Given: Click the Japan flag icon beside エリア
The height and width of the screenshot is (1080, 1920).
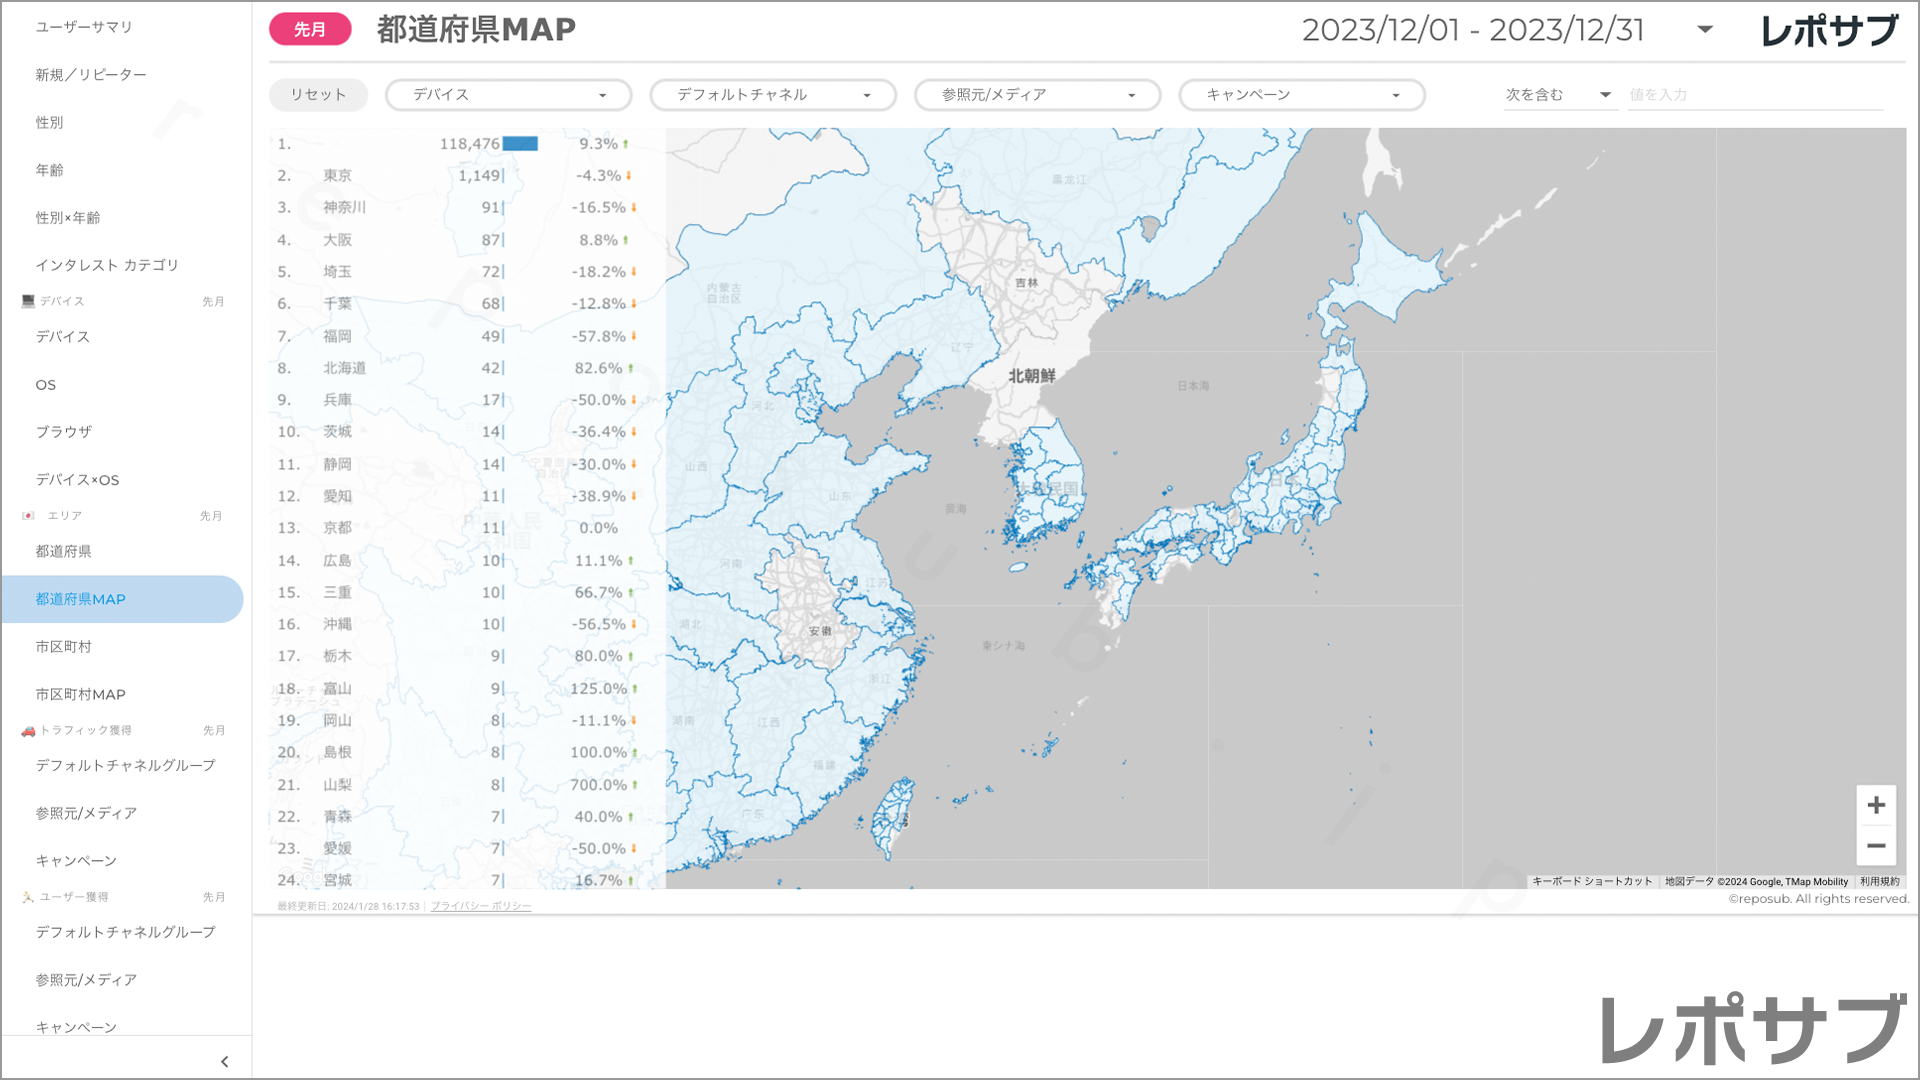Looking at the screenshot, I should [28, 516].
